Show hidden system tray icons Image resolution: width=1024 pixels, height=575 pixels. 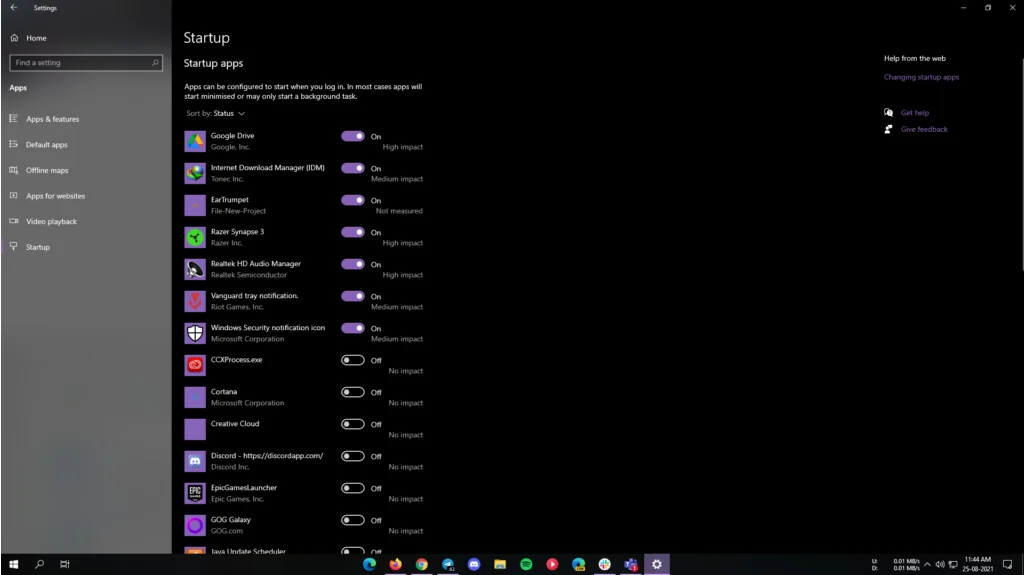click(x=927, y=564)
